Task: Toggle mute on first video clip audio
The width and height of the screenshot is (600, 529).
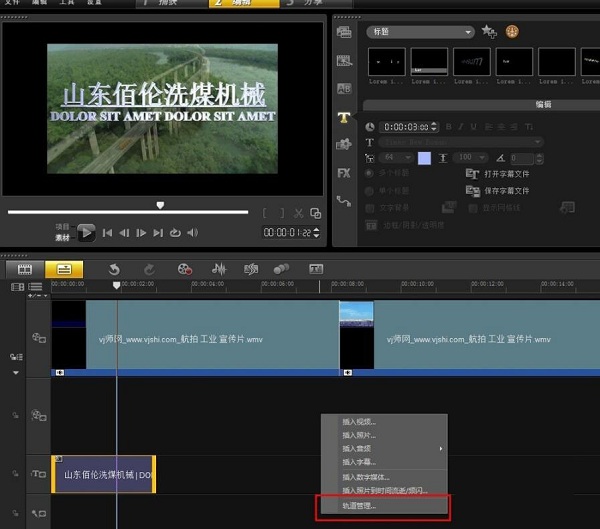Action: click(60, 372)
